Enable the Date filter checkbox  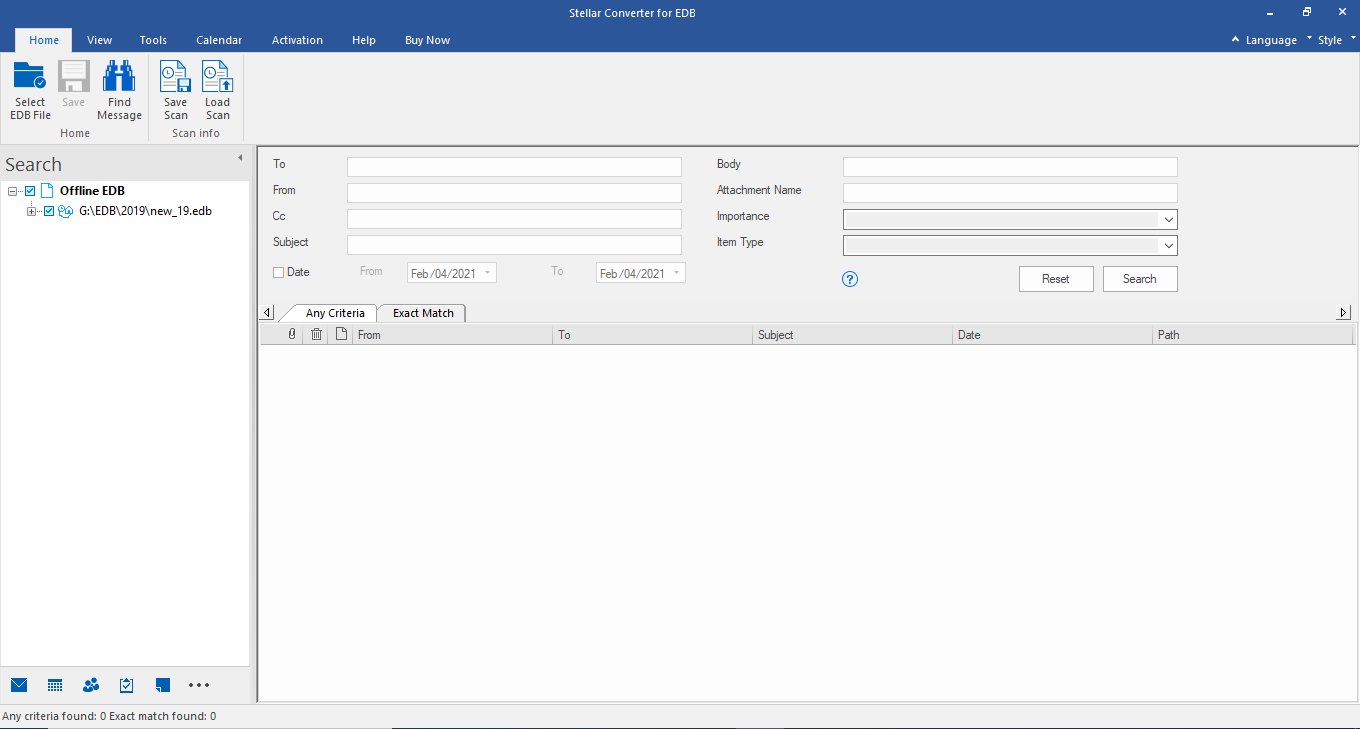click(x=279, y=272)
